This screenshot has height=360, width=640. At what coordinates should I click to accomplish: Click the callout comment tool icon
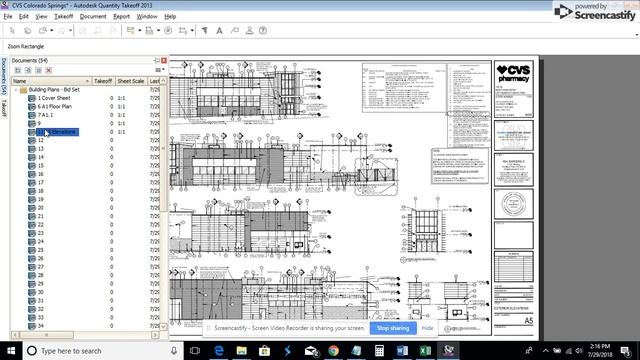pos(235,31)
